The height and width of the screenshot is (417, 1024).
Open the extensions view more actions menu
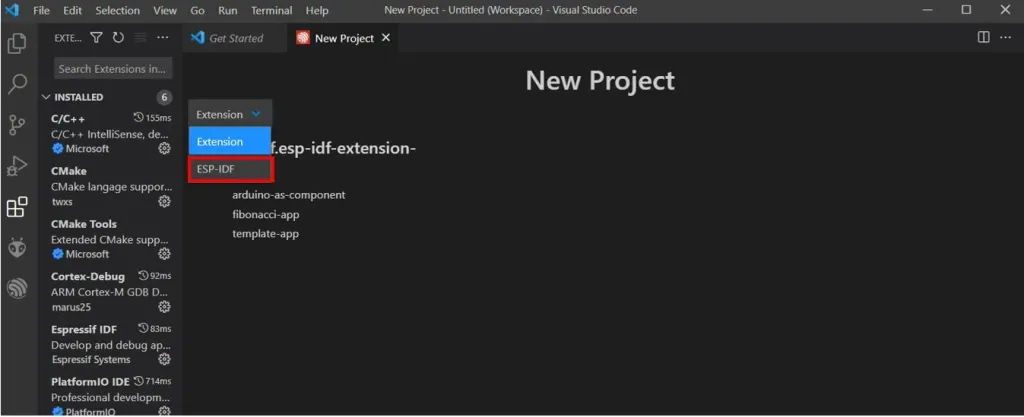coord(163,38)
